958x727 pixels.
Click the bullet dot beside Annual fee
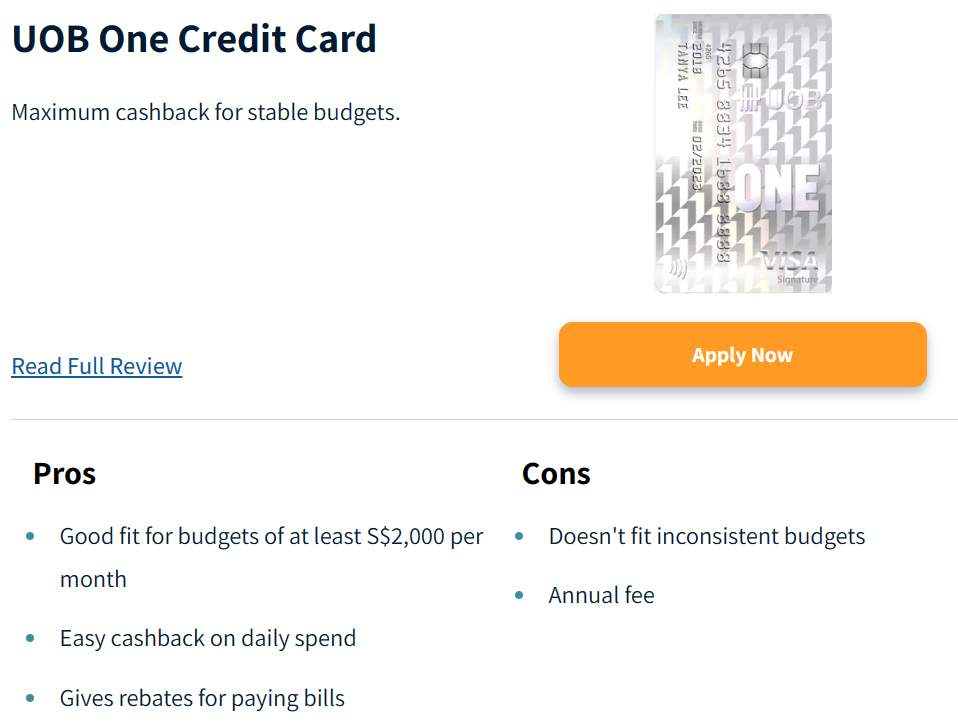coord(519,596)
